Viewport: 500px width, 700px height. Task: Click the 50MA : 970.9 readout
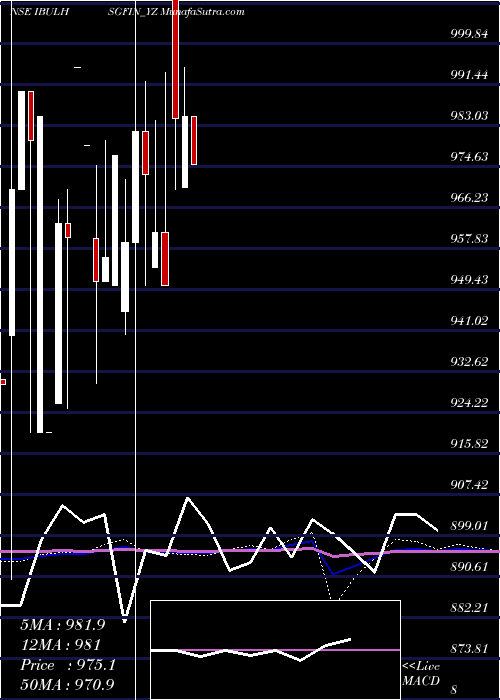click(x=67, y=685)
